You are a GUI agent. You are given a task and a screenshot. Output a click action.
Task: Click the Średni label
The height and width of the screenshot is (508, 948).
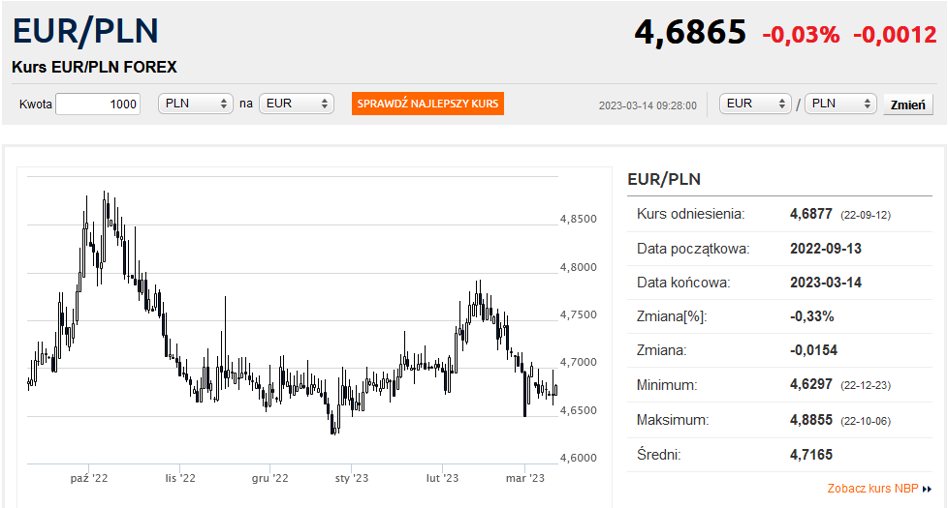coord(658,454)
